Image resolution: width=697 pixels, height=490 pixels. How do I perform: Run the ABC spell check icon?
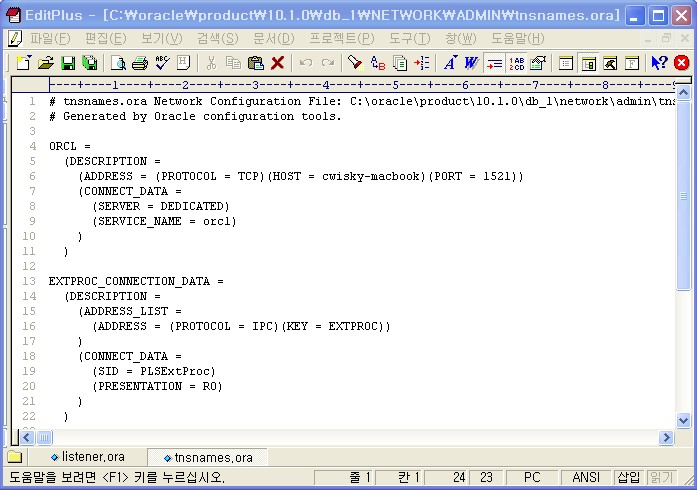point(162,63)
